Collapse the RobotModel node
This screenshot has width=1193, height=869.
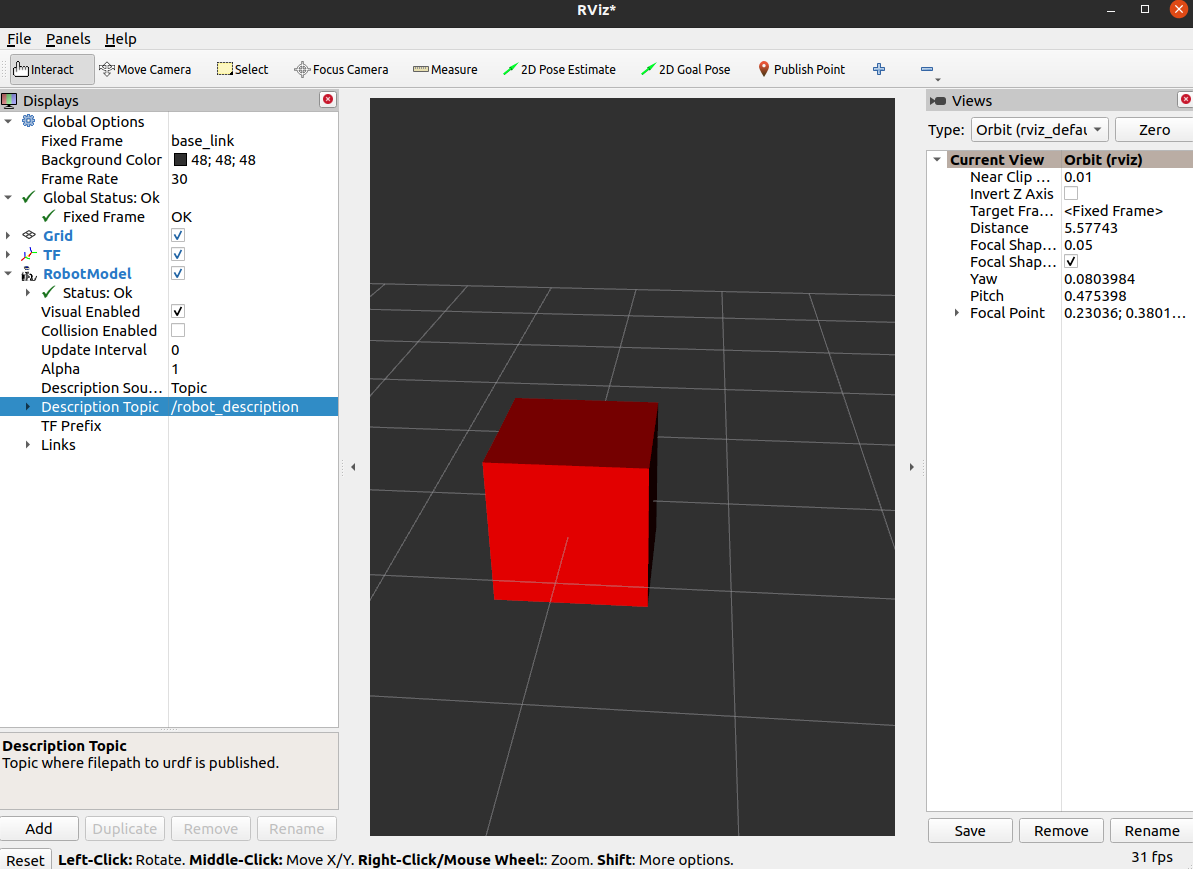point(8,273)
